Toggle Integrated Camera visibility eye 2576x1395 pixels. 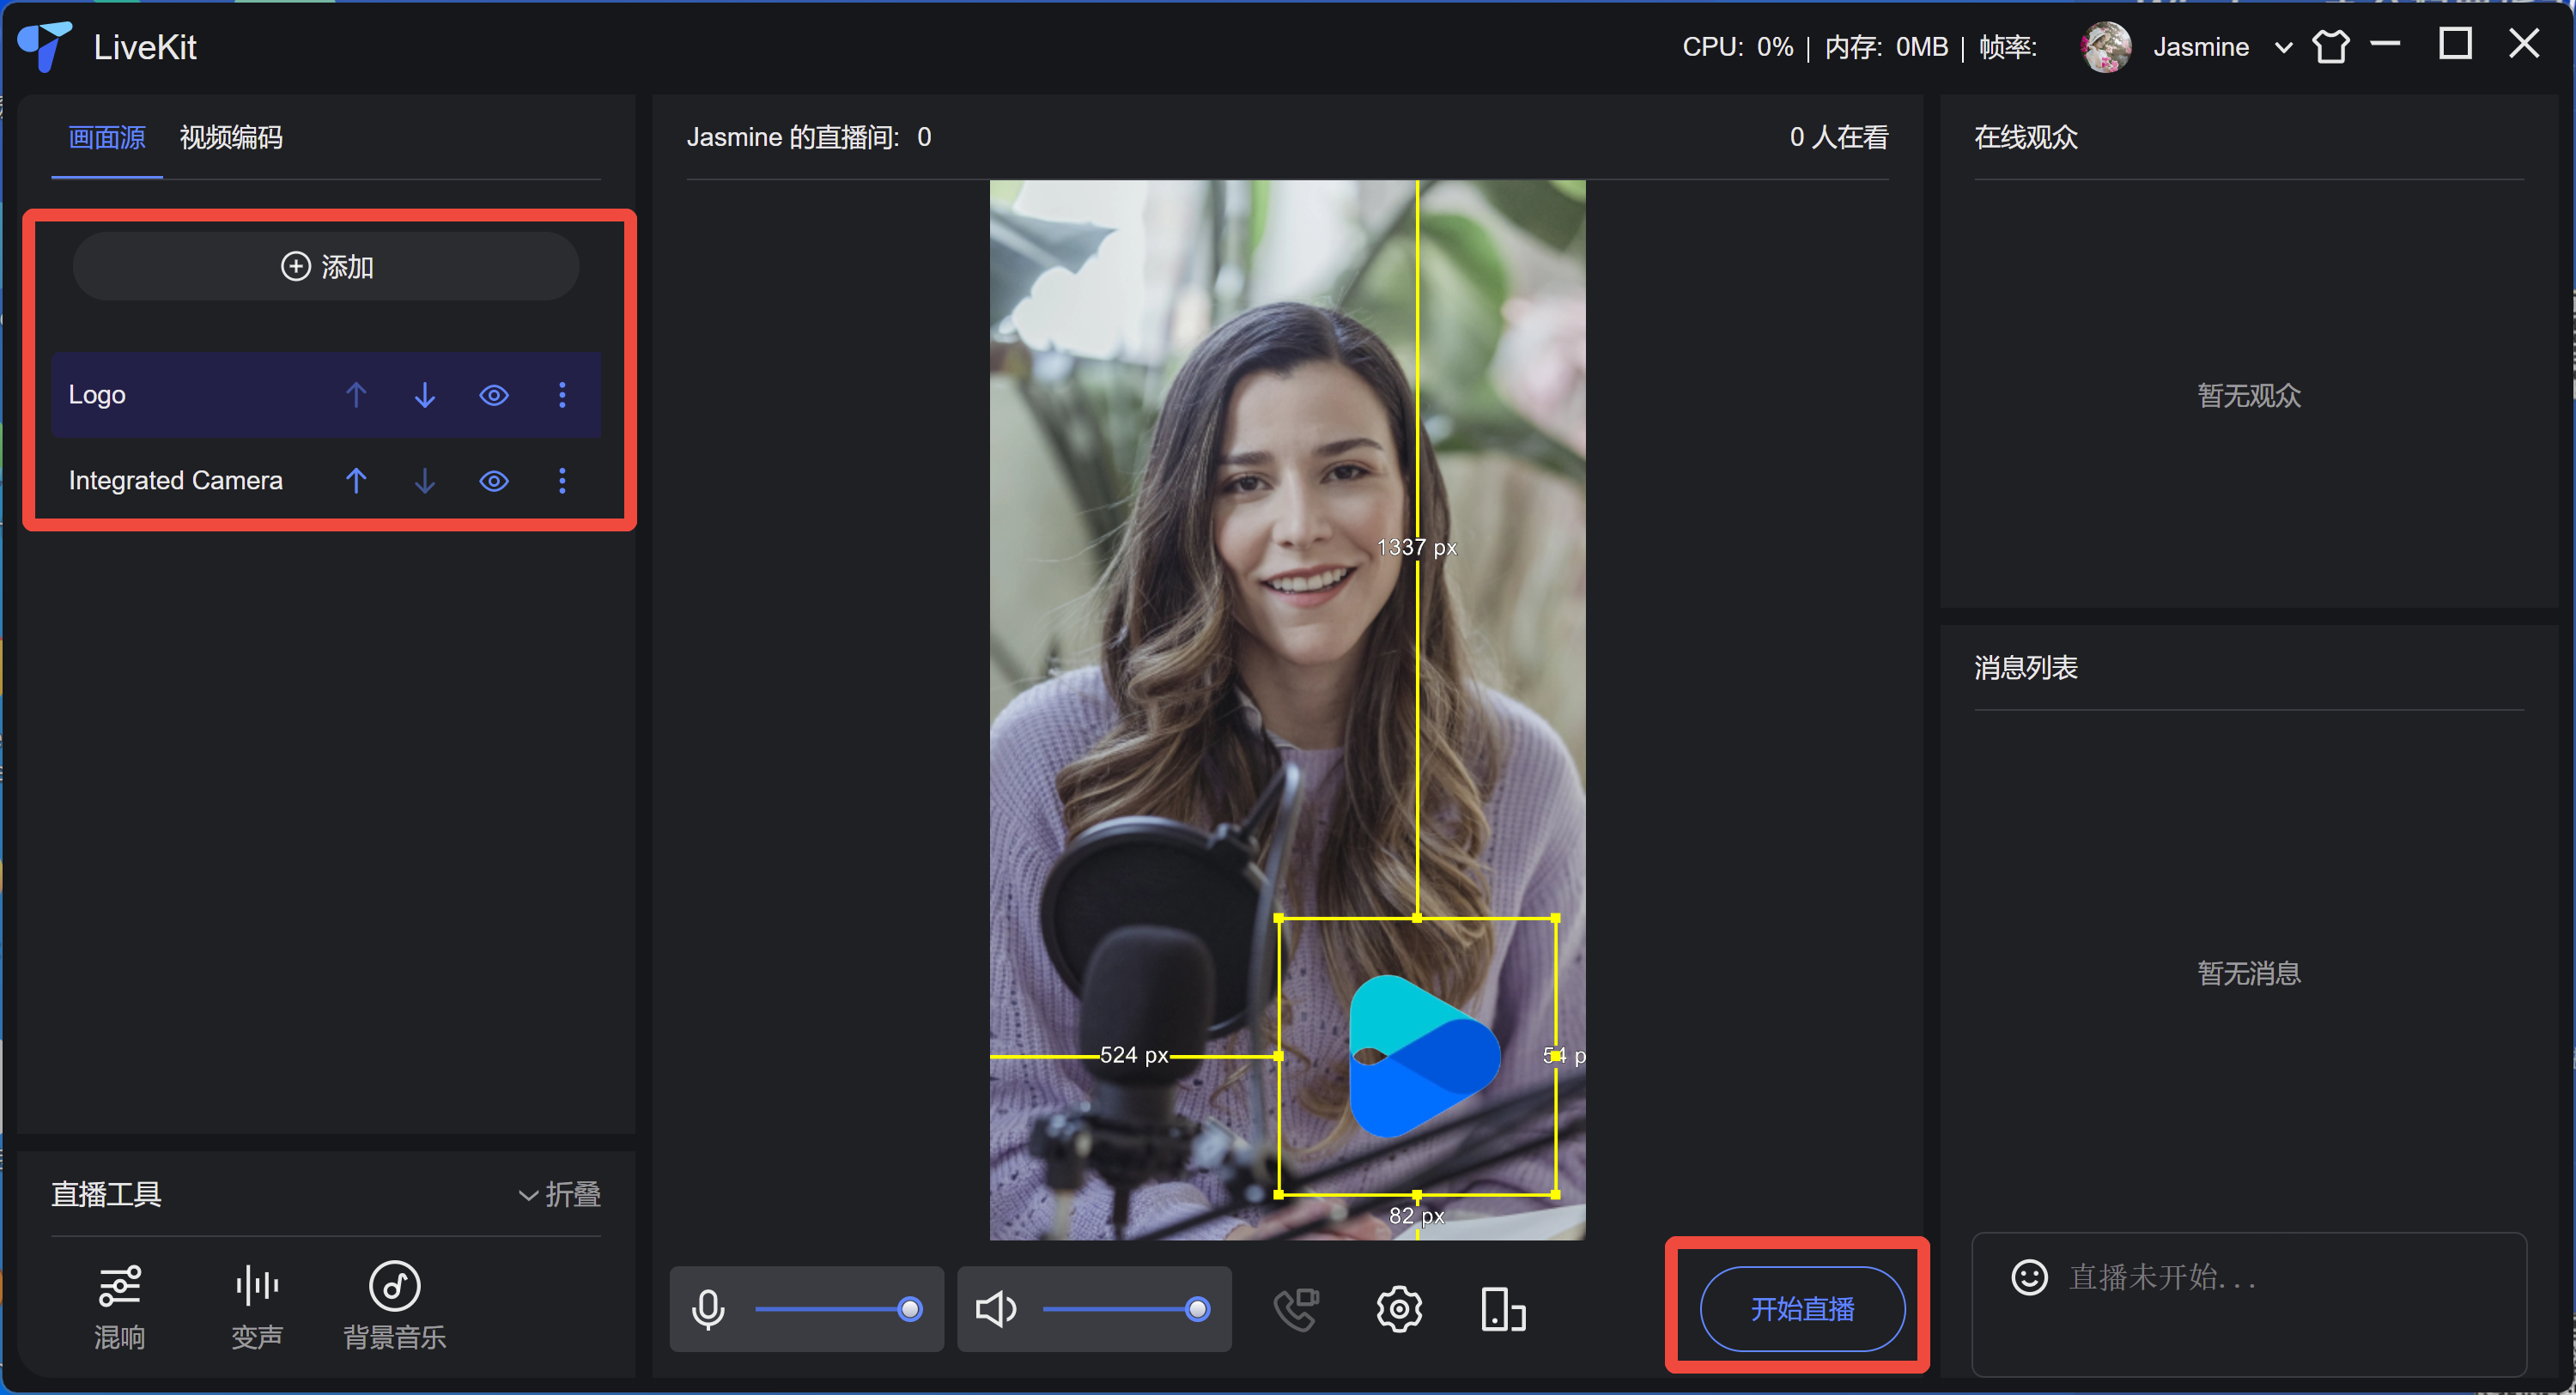point(494,481)
